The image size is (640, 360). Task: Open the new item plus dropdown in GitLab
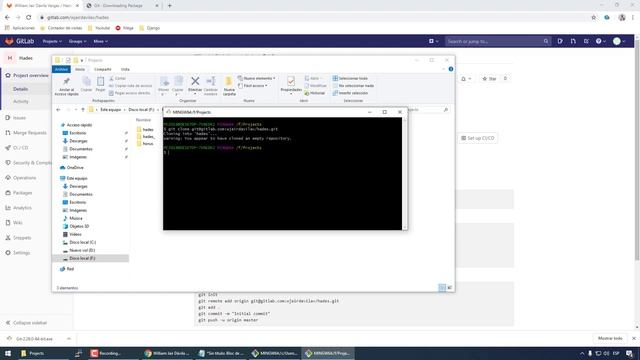coord(433,41)
